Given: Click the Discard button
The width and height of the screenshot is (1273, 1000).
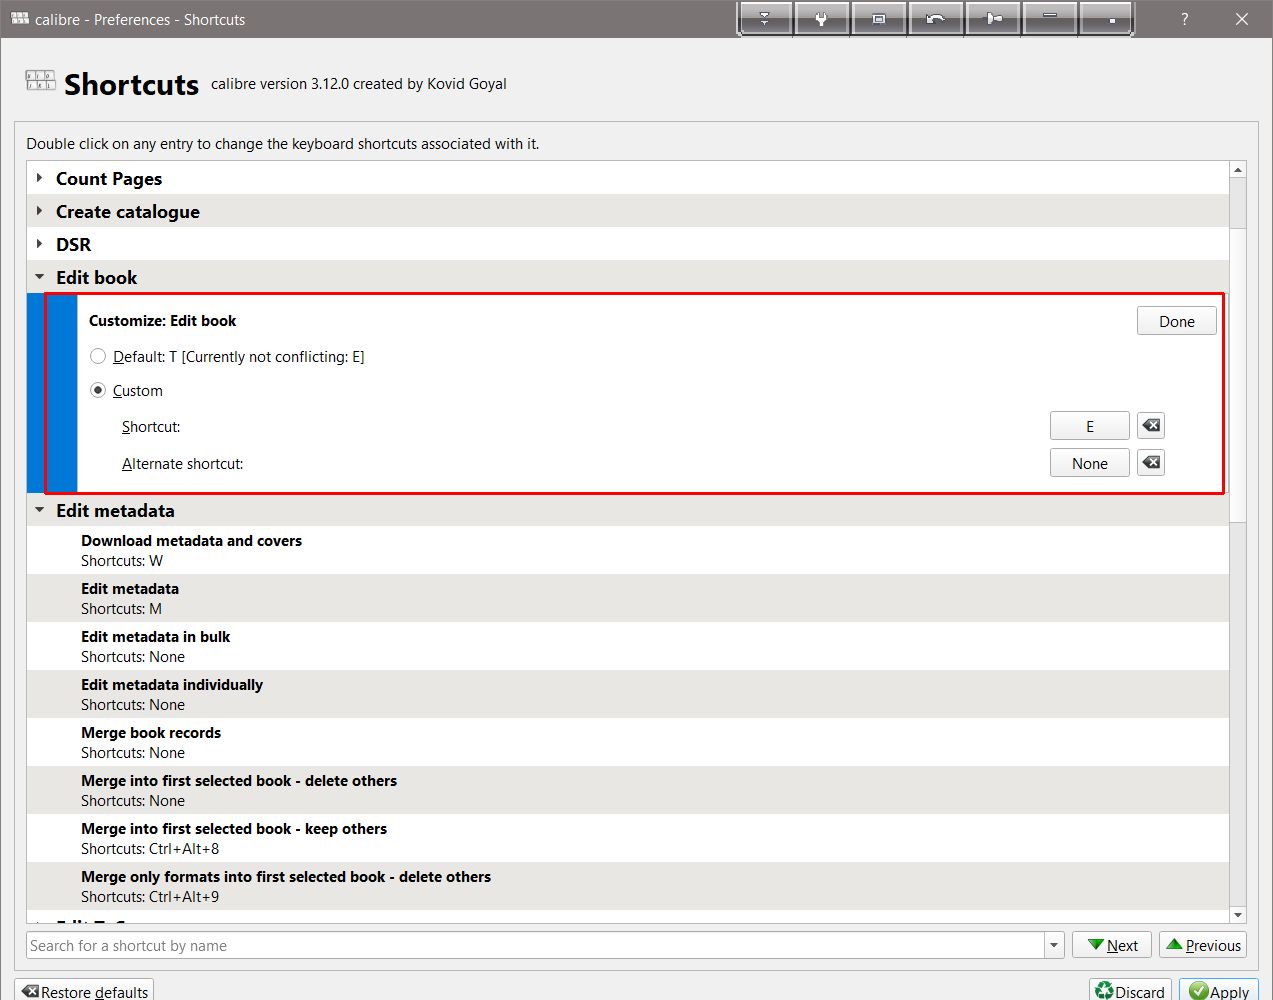Looking at the screenshot, I should point(1131,990).
